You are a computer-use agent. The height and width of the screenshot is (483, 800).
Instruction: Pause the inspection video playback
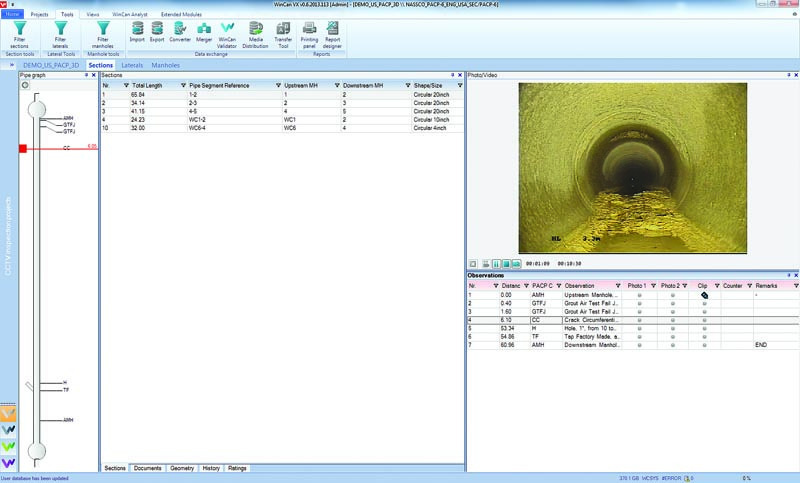pos(494,264)
